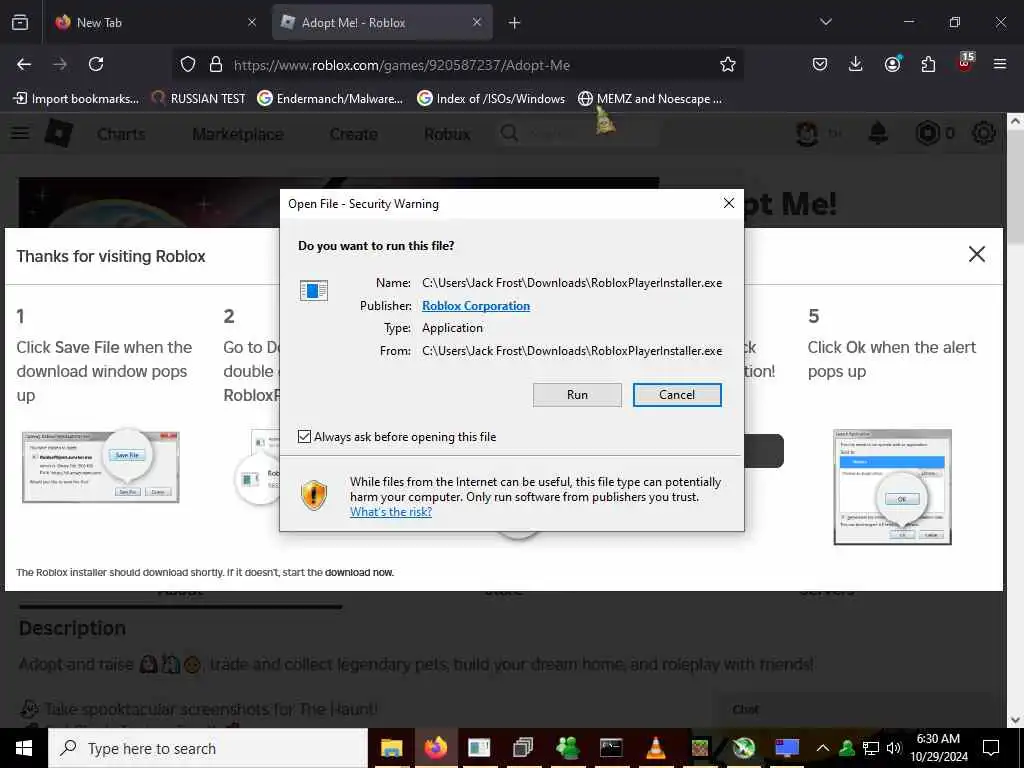Open Create in Roblox navigation
This screenshot has height=768, width=1024.
click(x=353, y=134)
